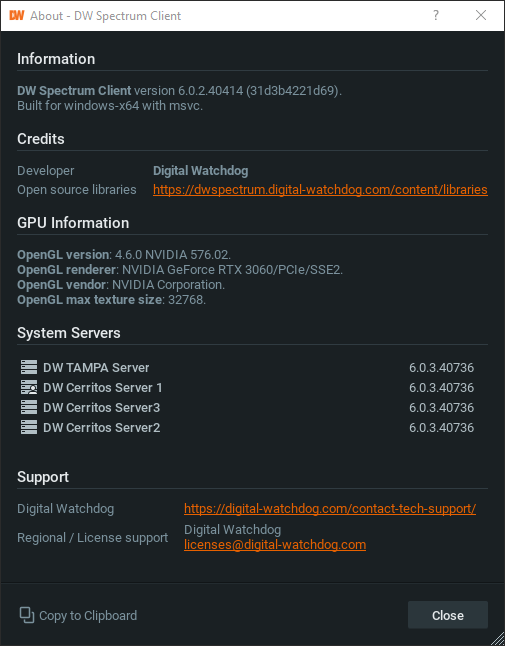The width and height of the screenshot is (505, 646).
Task: Click the About - DW Spectrum Client title
Action: [x=106, y=16]
